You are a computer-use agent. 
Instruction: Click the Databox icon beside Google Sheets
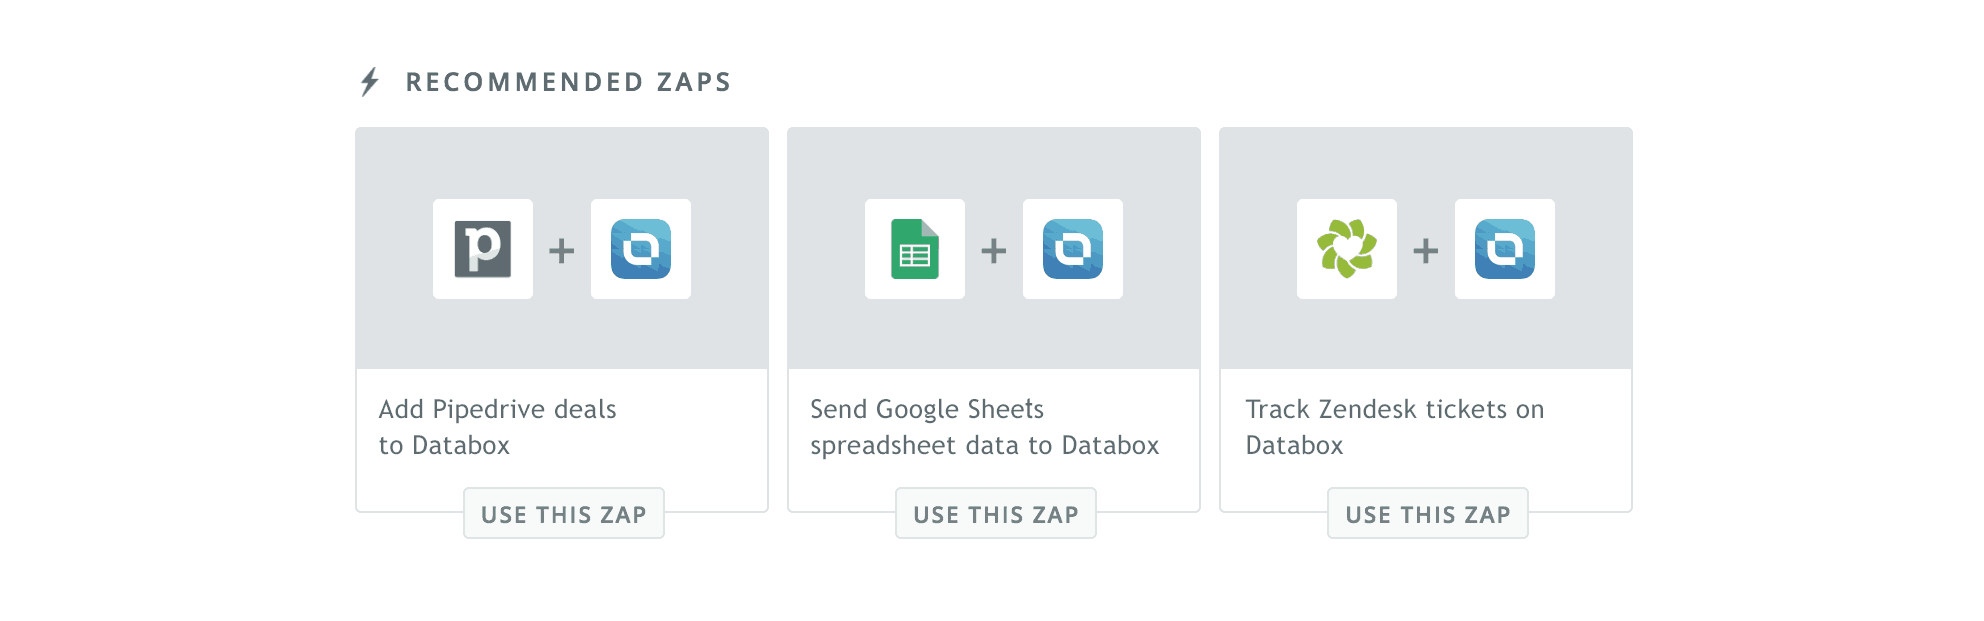tap(1073, 249)
